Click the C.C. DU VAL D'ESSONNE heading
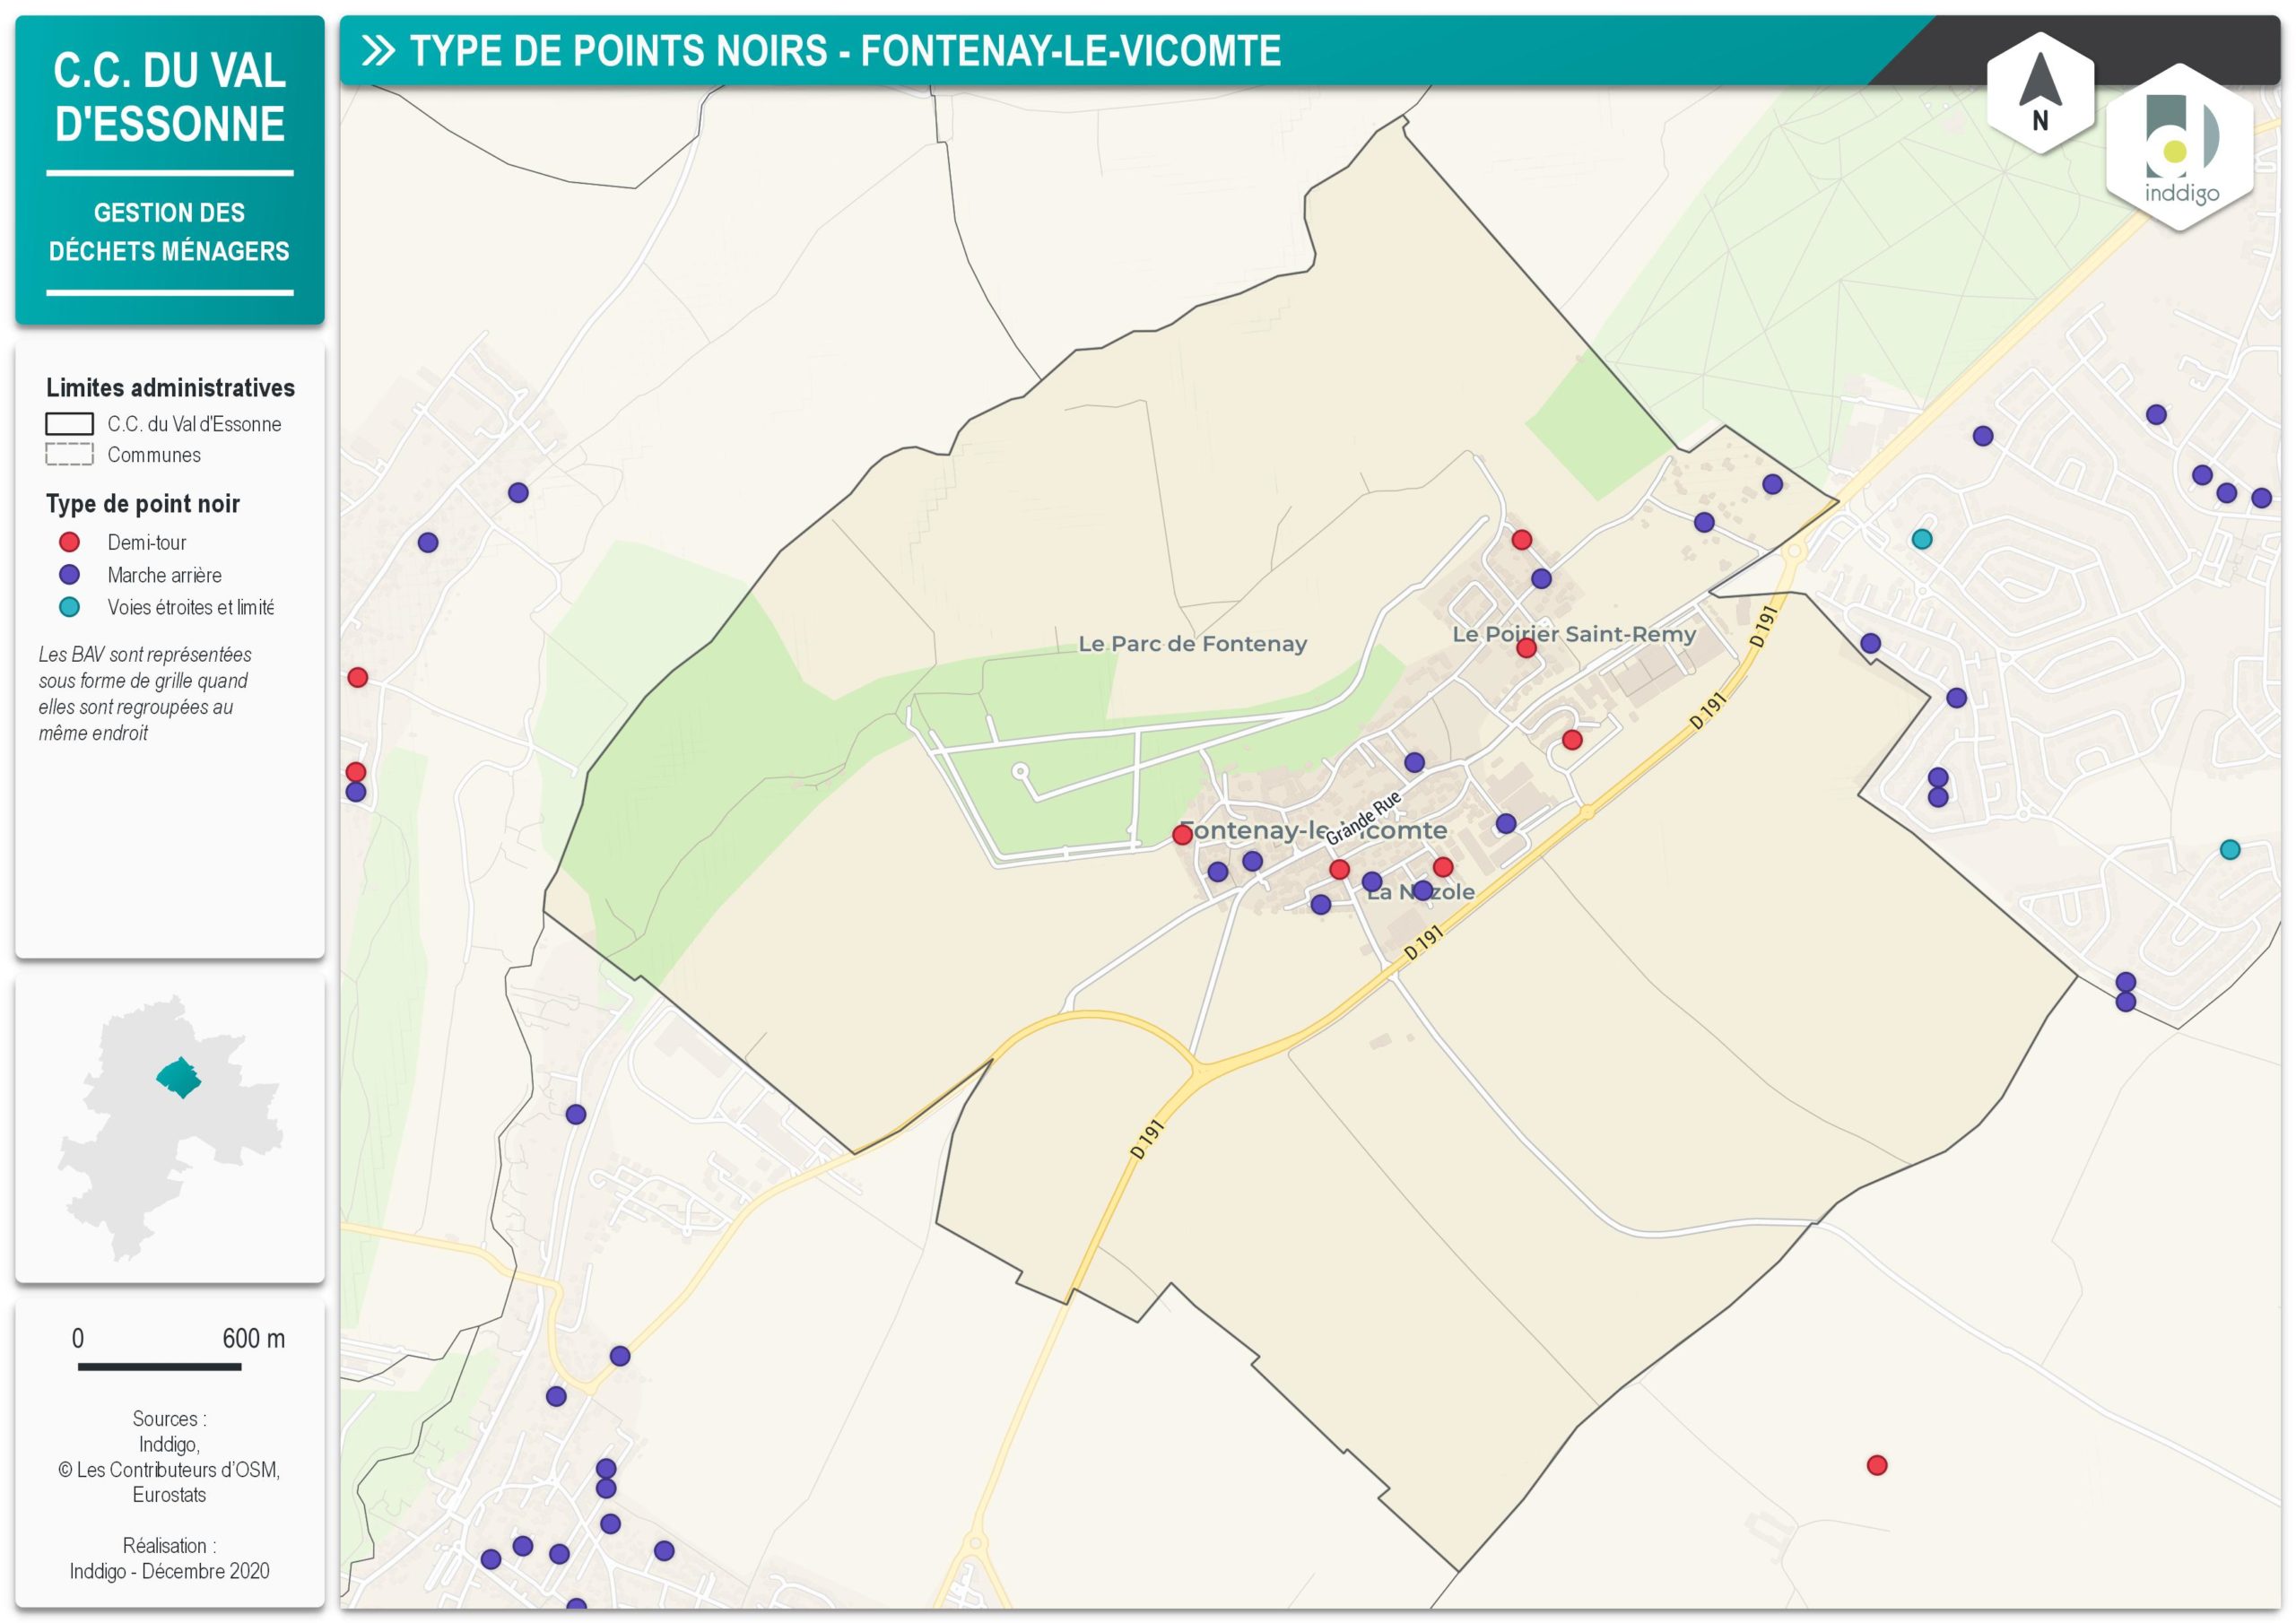 [169, 97]
